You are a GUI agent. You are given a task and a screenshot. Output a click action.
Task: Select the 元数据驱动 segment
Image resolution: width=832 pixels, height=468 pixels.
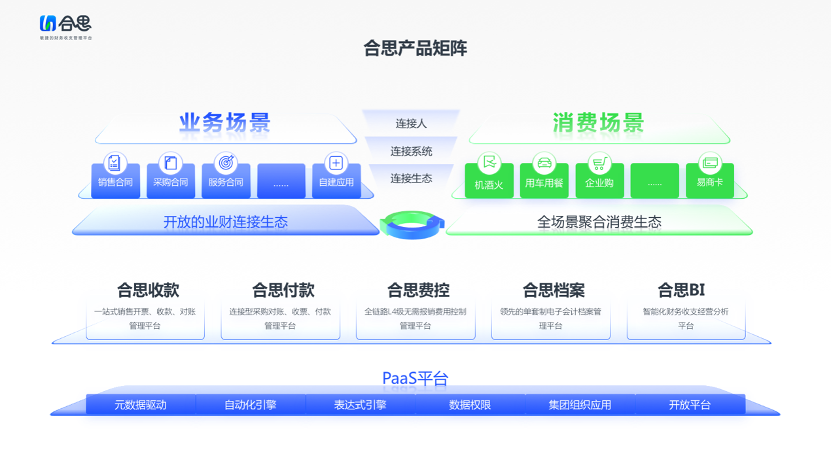tap(141, 405)
